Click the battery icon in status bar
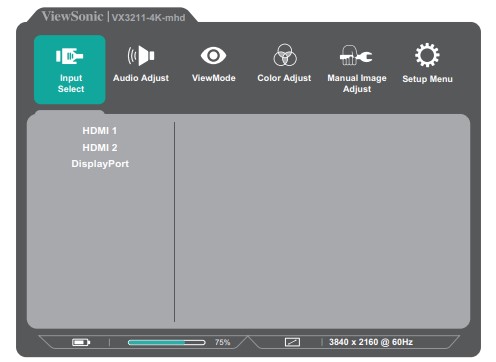The image size is (496, 362). 81,342
